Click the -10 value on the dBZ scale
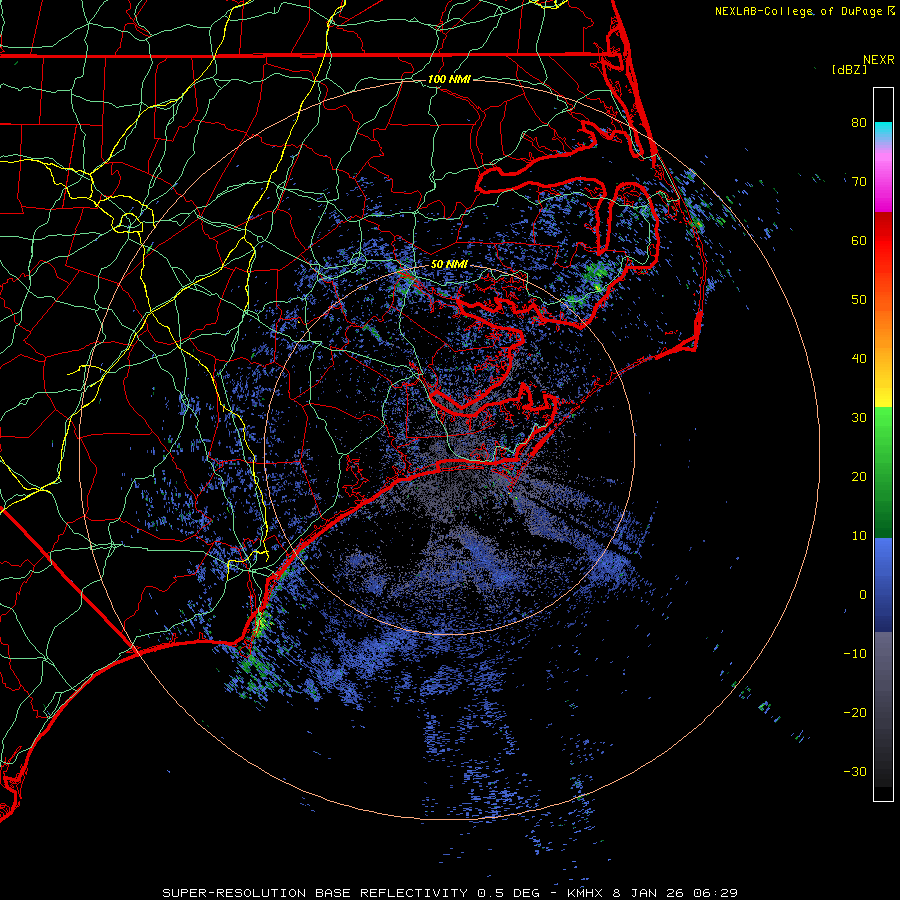This screenshot has height=900, width=900. pos(855,653)
